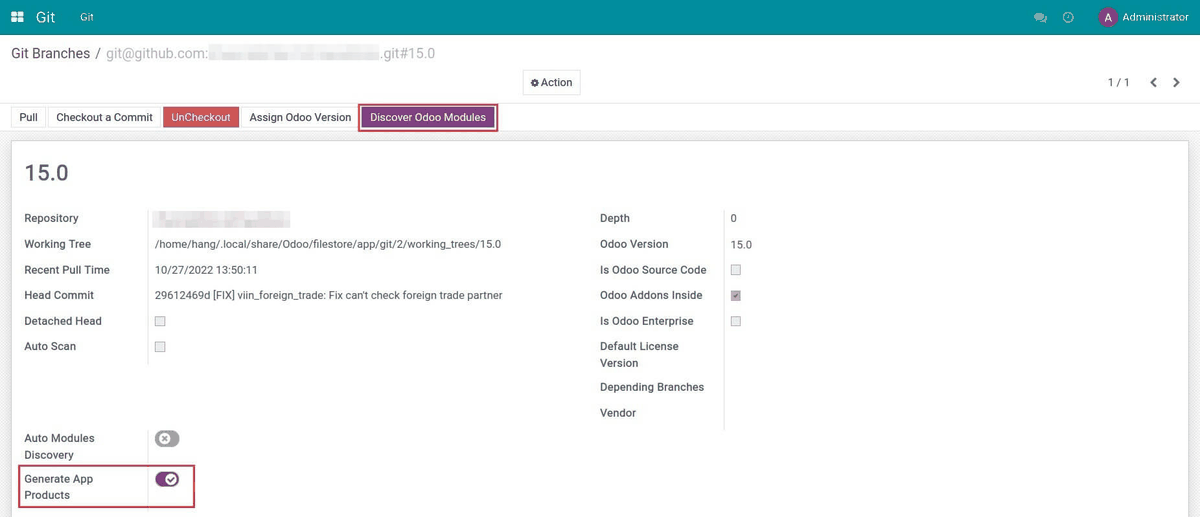Click the UnCheckout button
The width and height of the screenshot is (1200, 517).
click(x=201, y=117)
